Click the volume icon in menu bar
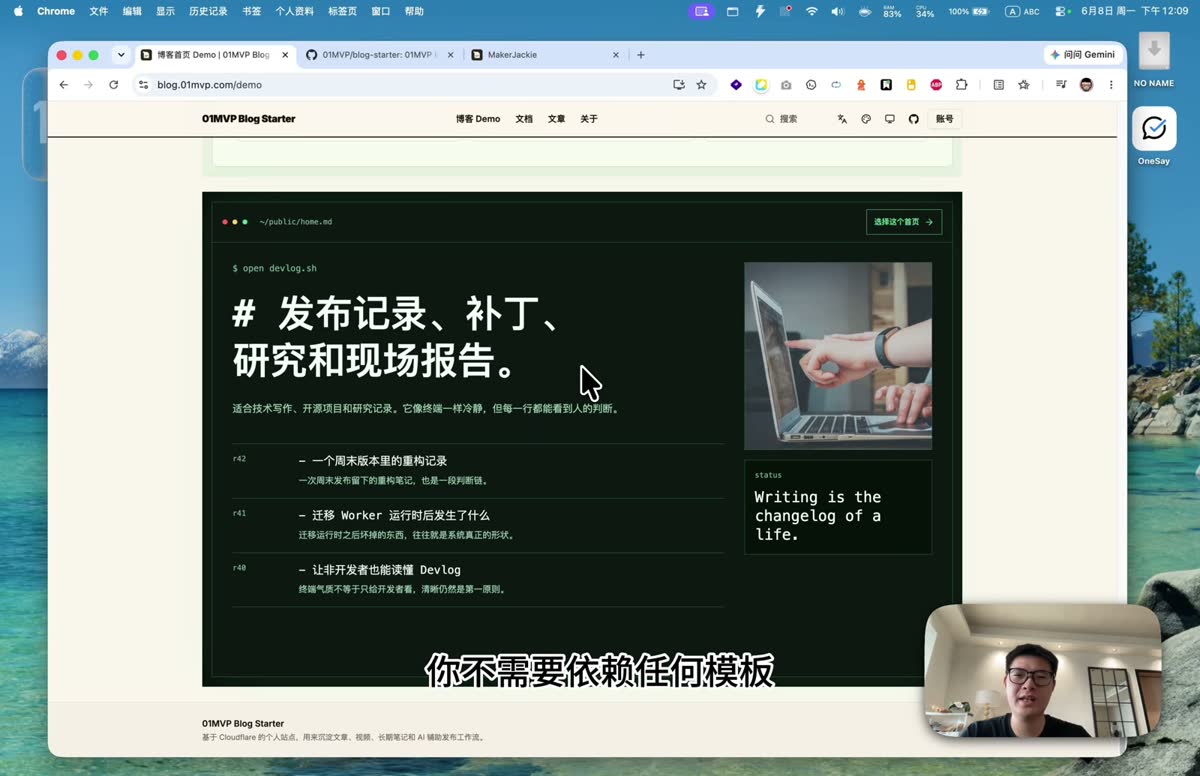This screenshot has width=1200, height=776. pos(838,11)
